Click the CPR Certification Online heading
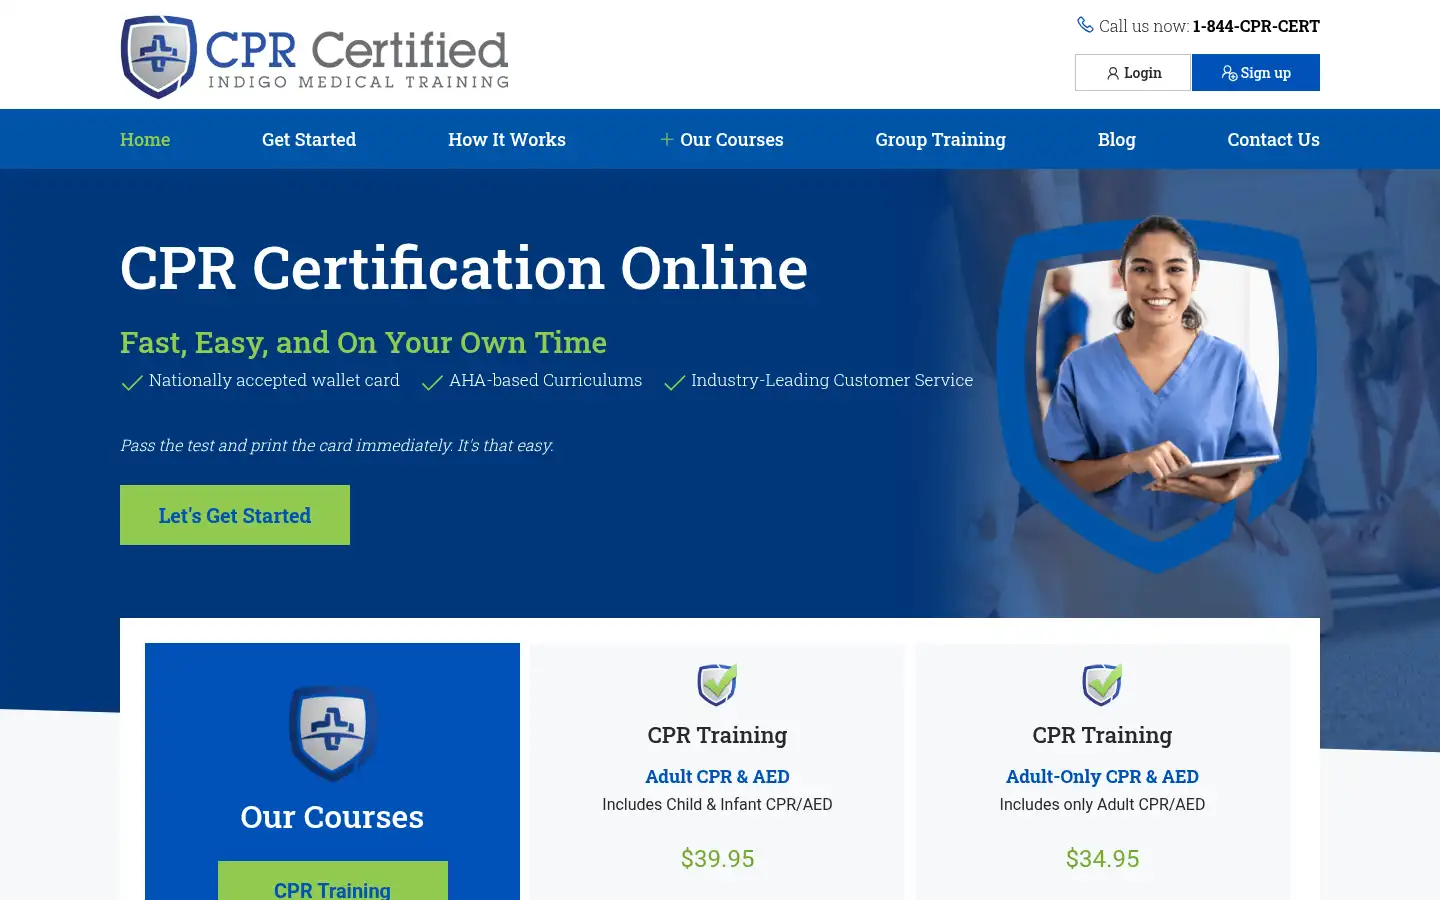Viewport: 1440px width, 900px height. [464, 268]
